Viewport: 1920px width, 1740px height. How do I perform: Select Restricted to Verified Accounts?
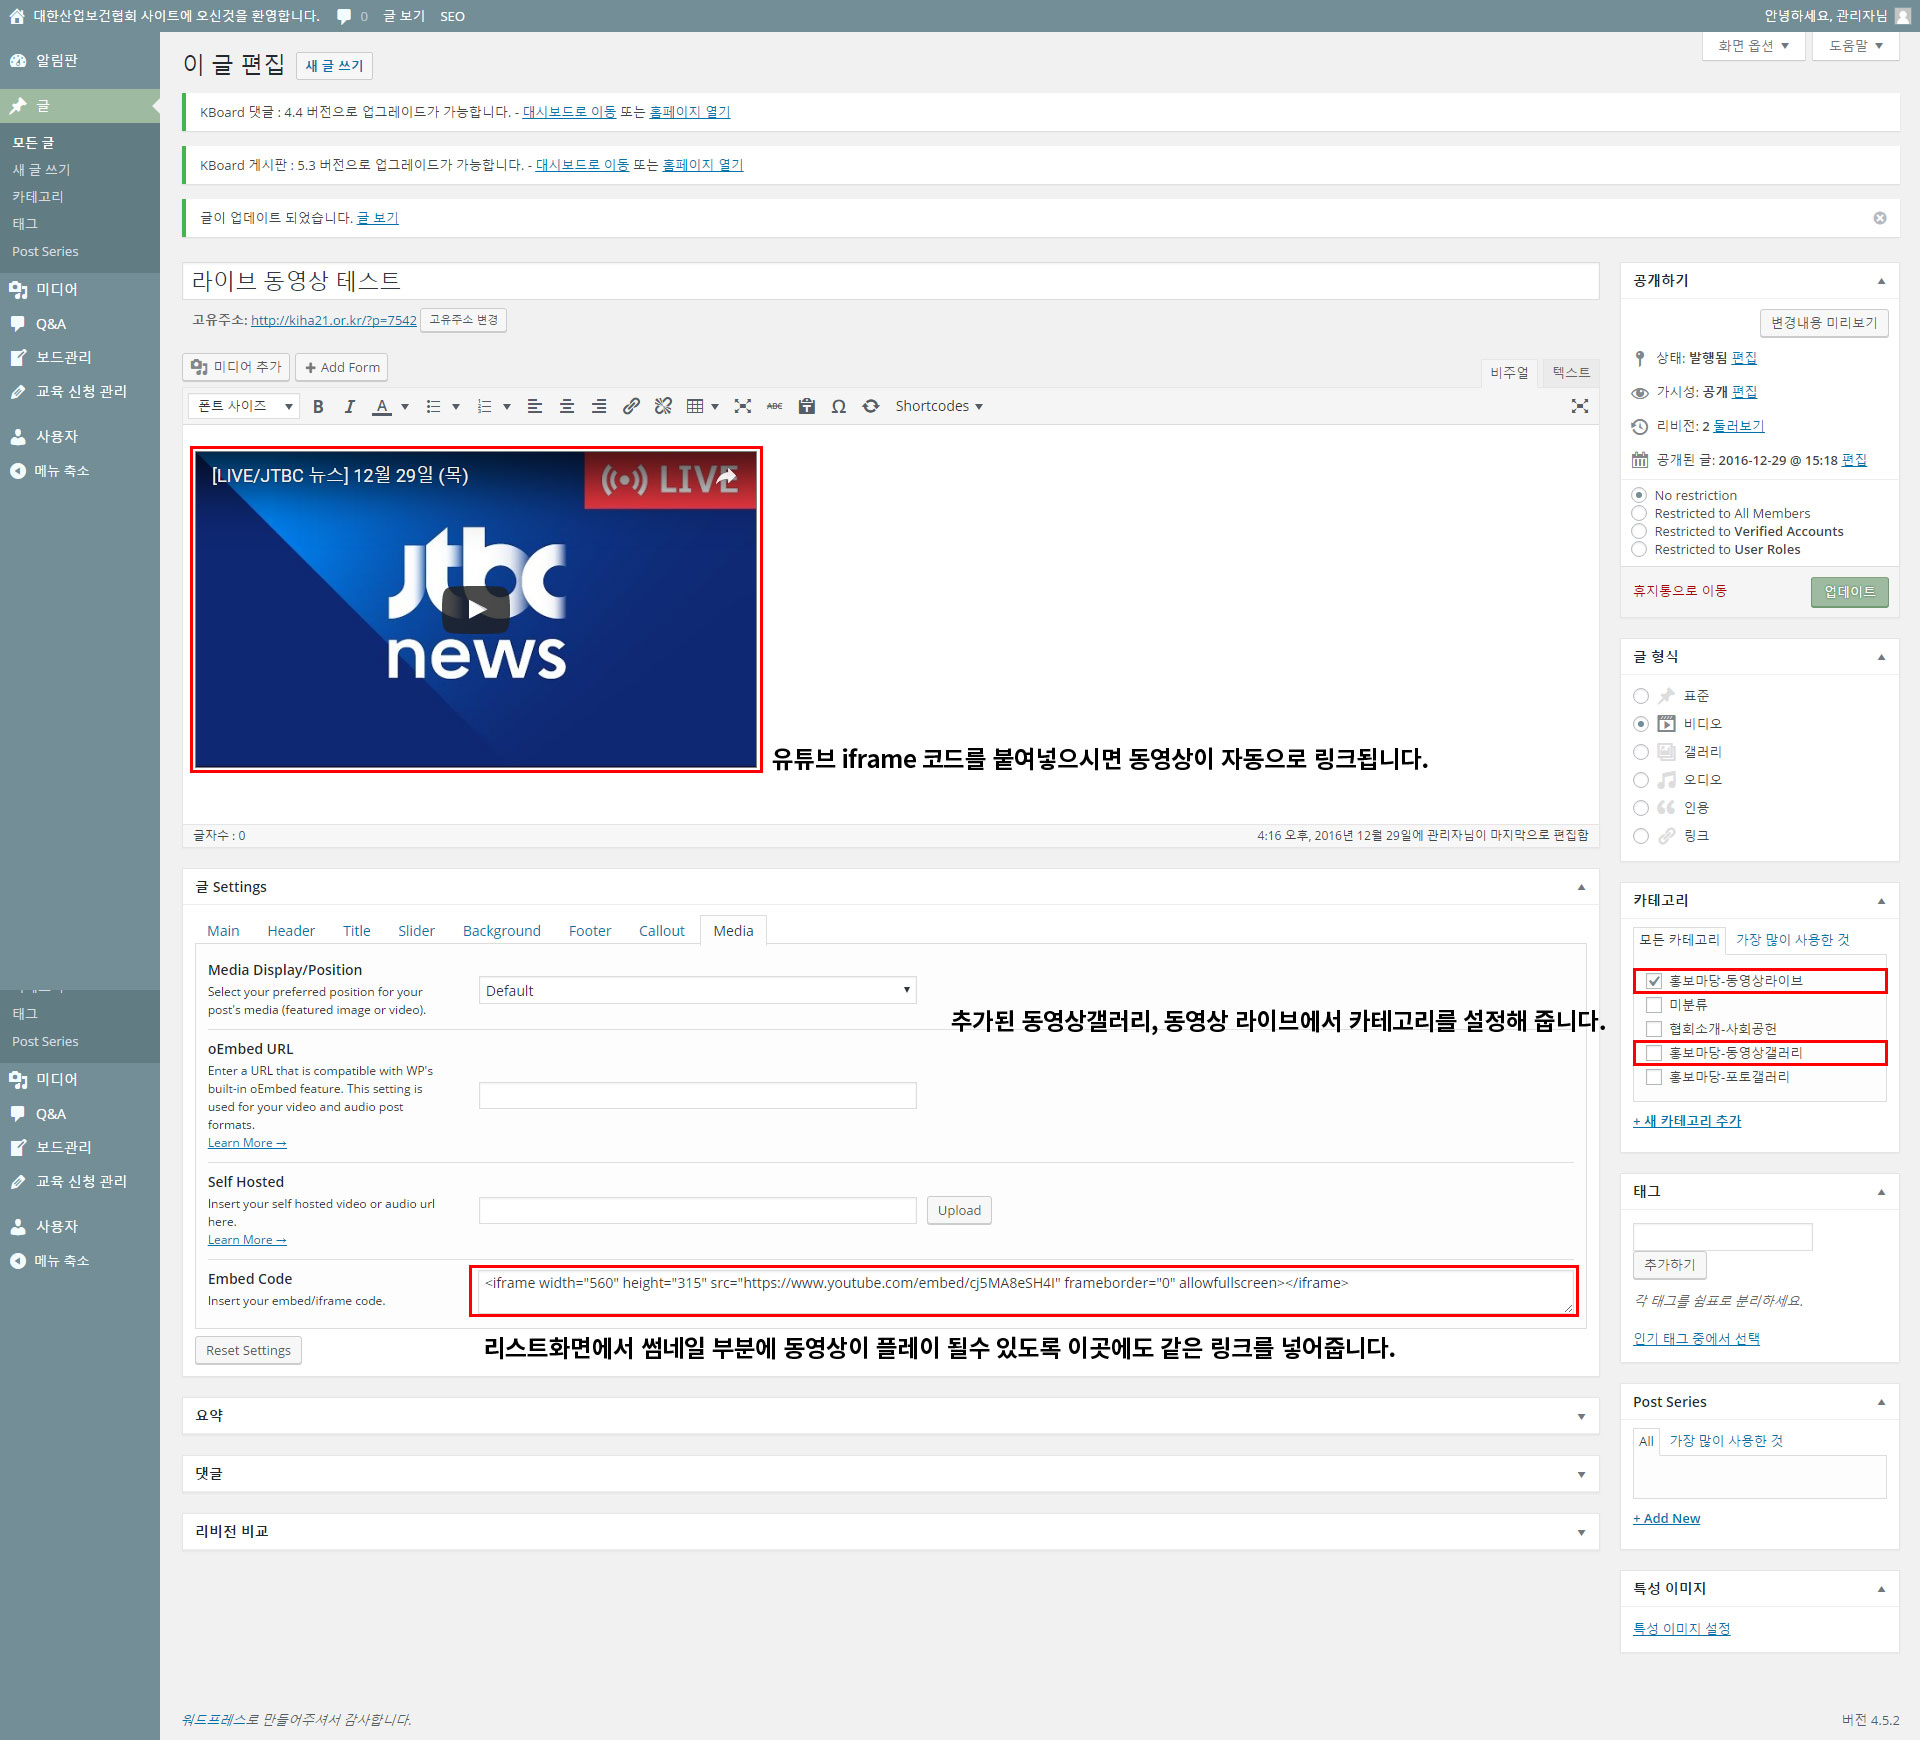pyautogui.click(x=1639, y=531)
